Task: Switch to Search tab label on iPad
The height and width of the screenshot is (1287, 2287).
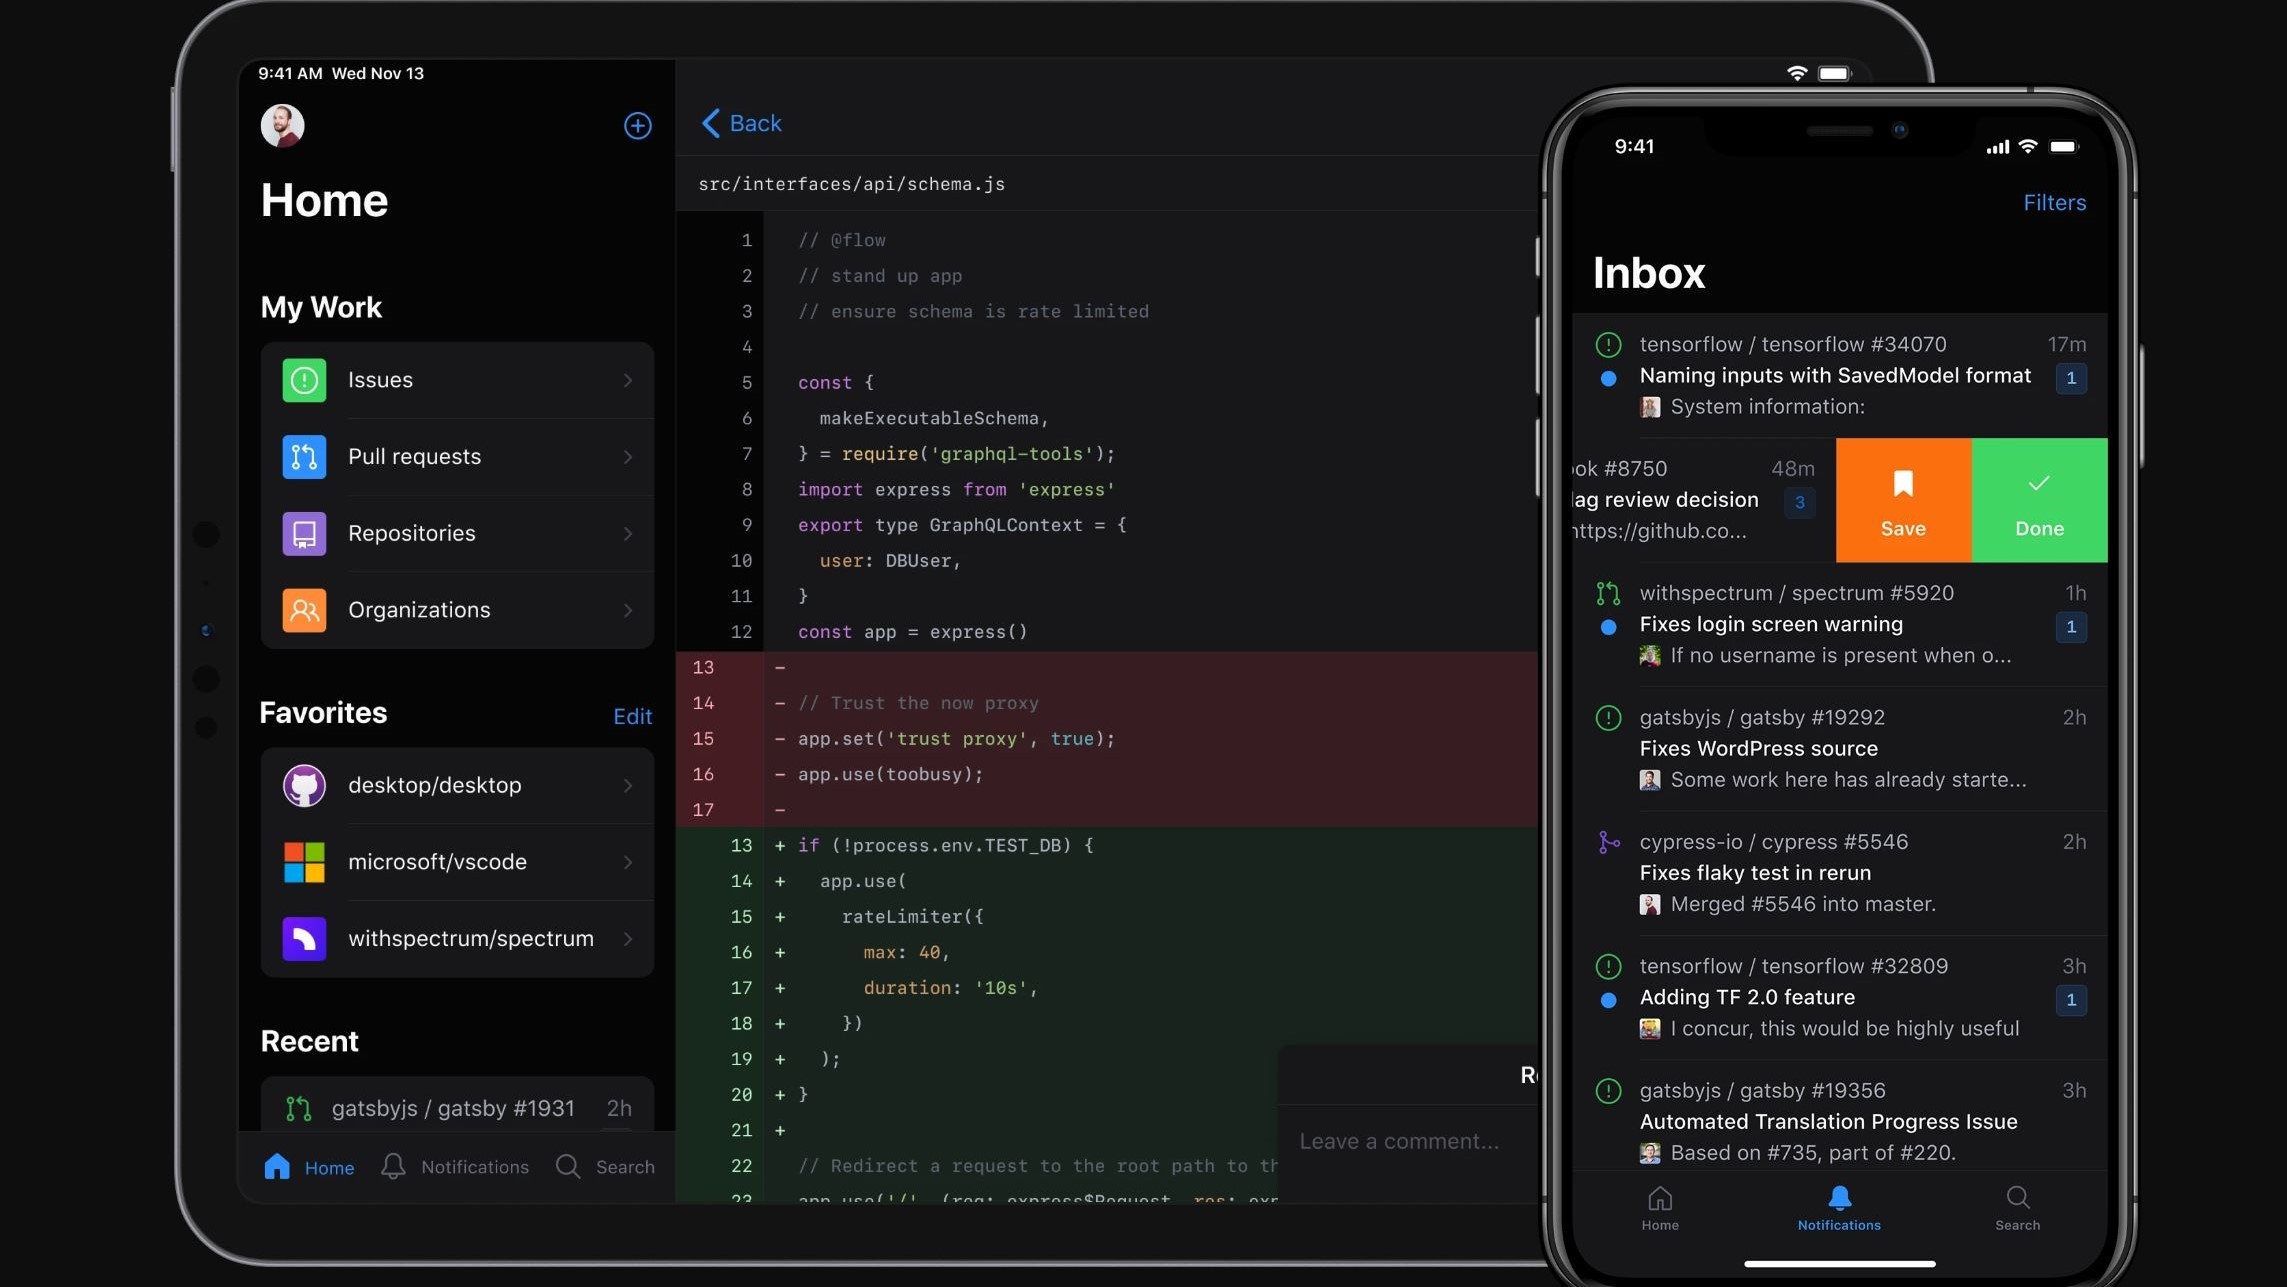Action: (625, 1167)
